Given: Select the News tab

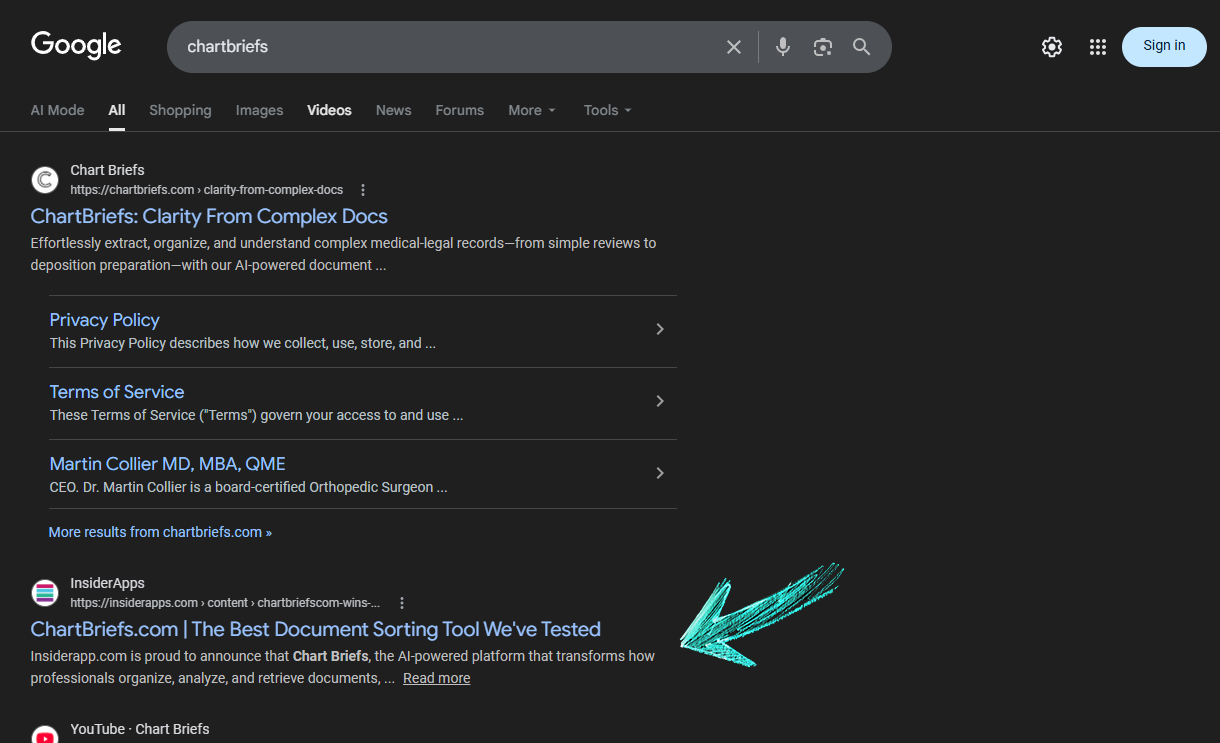Looking at the screenshot, I should [393, 110].
